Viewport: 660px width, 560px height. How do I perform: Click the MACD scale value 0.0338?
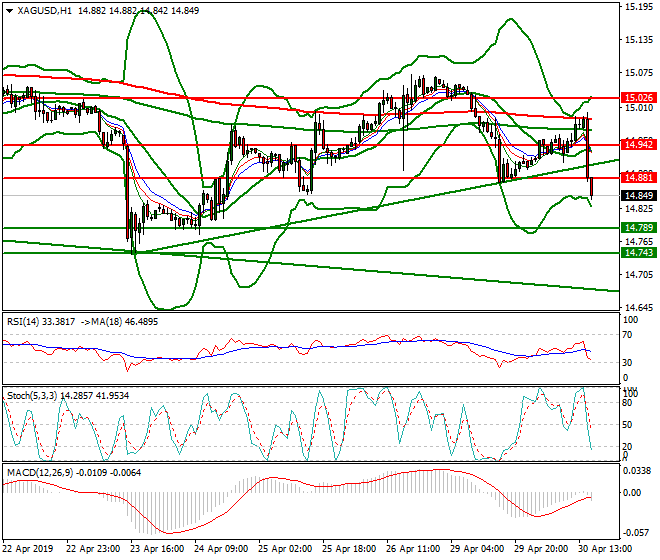click(x=638, y=471)
